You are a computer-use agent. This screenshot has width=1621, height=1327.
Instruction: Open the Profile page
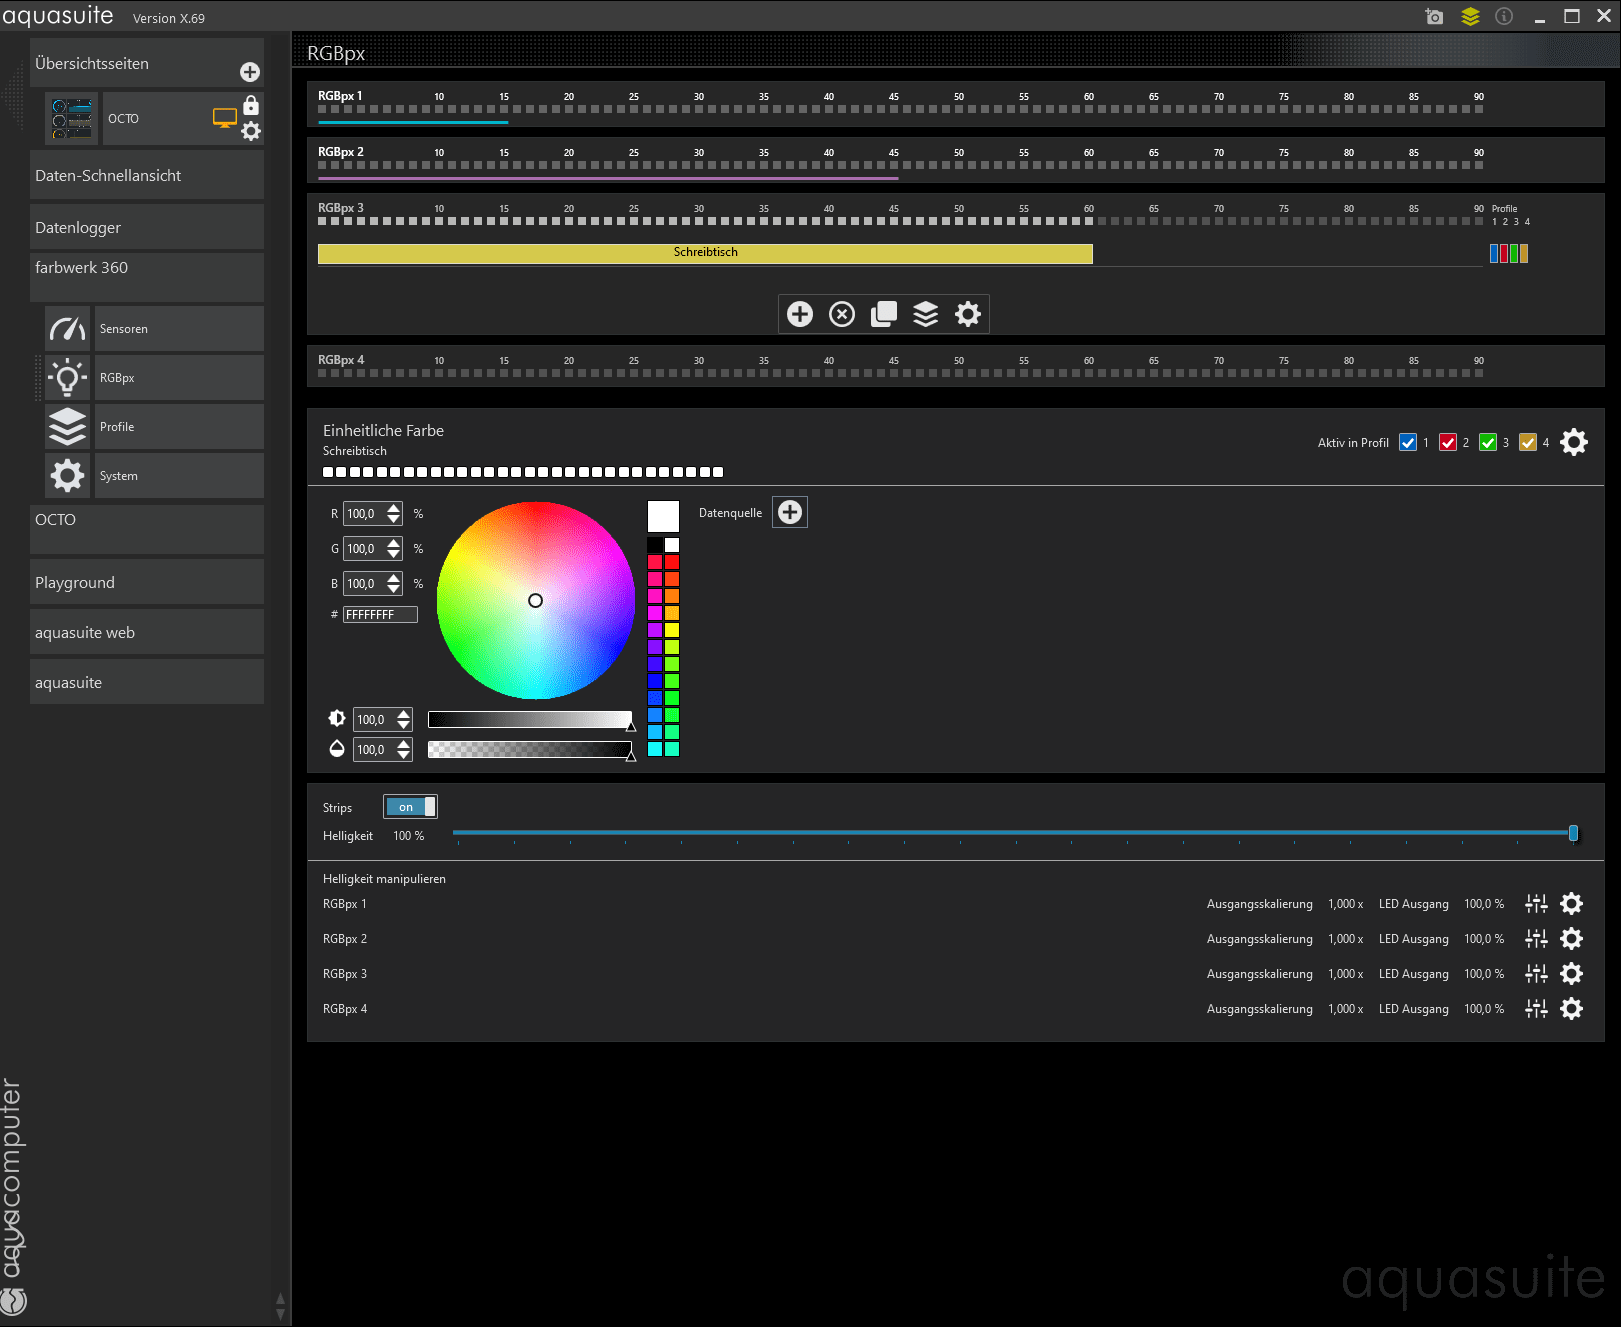click(179, 426)
